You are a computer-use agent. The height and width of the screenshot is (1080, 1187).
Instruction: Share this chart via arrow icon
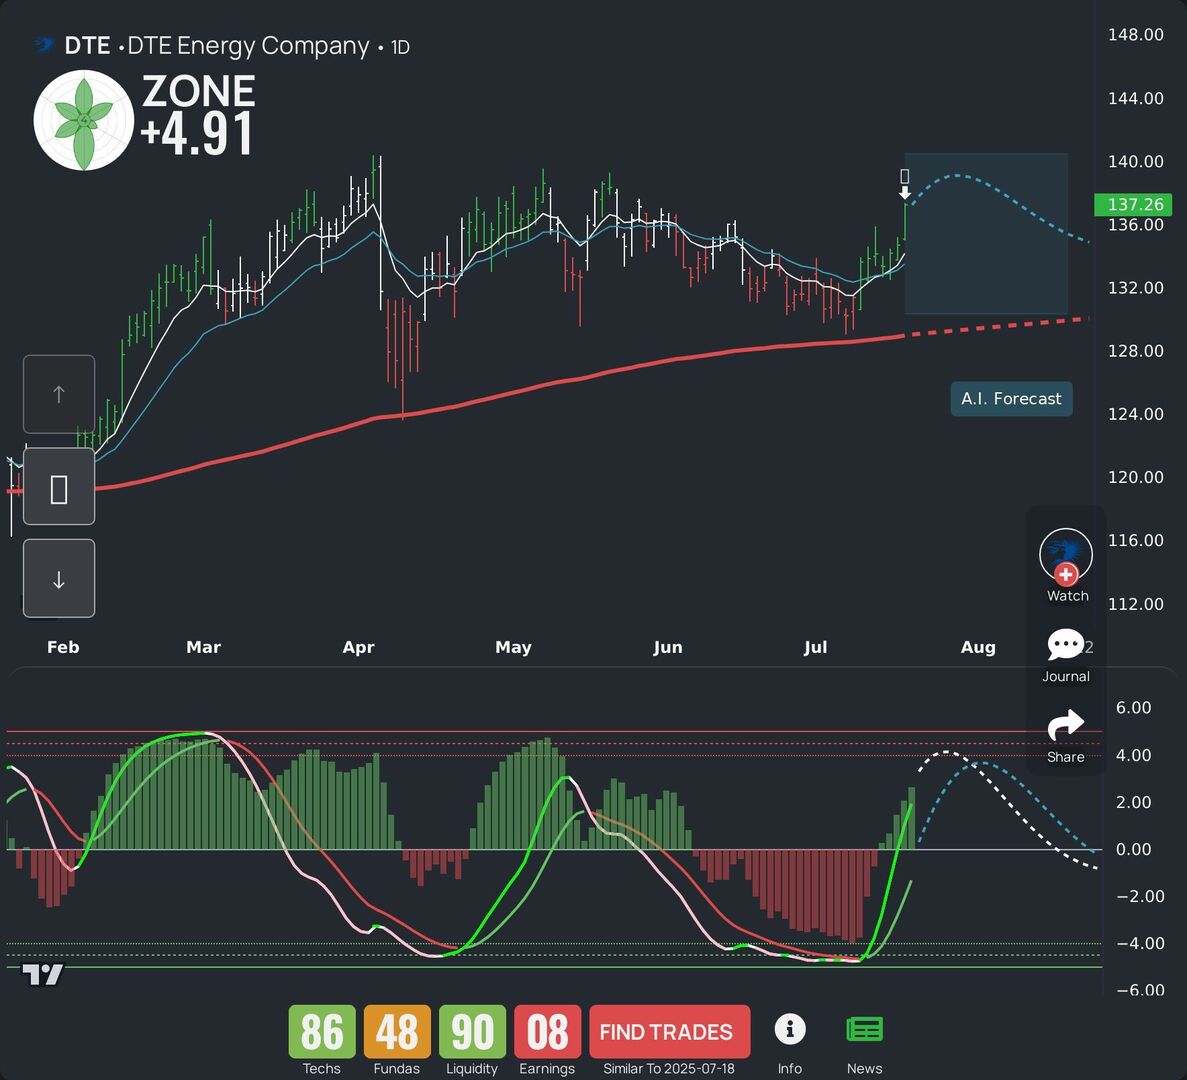pyautogui.click(x=1066, y=725)
